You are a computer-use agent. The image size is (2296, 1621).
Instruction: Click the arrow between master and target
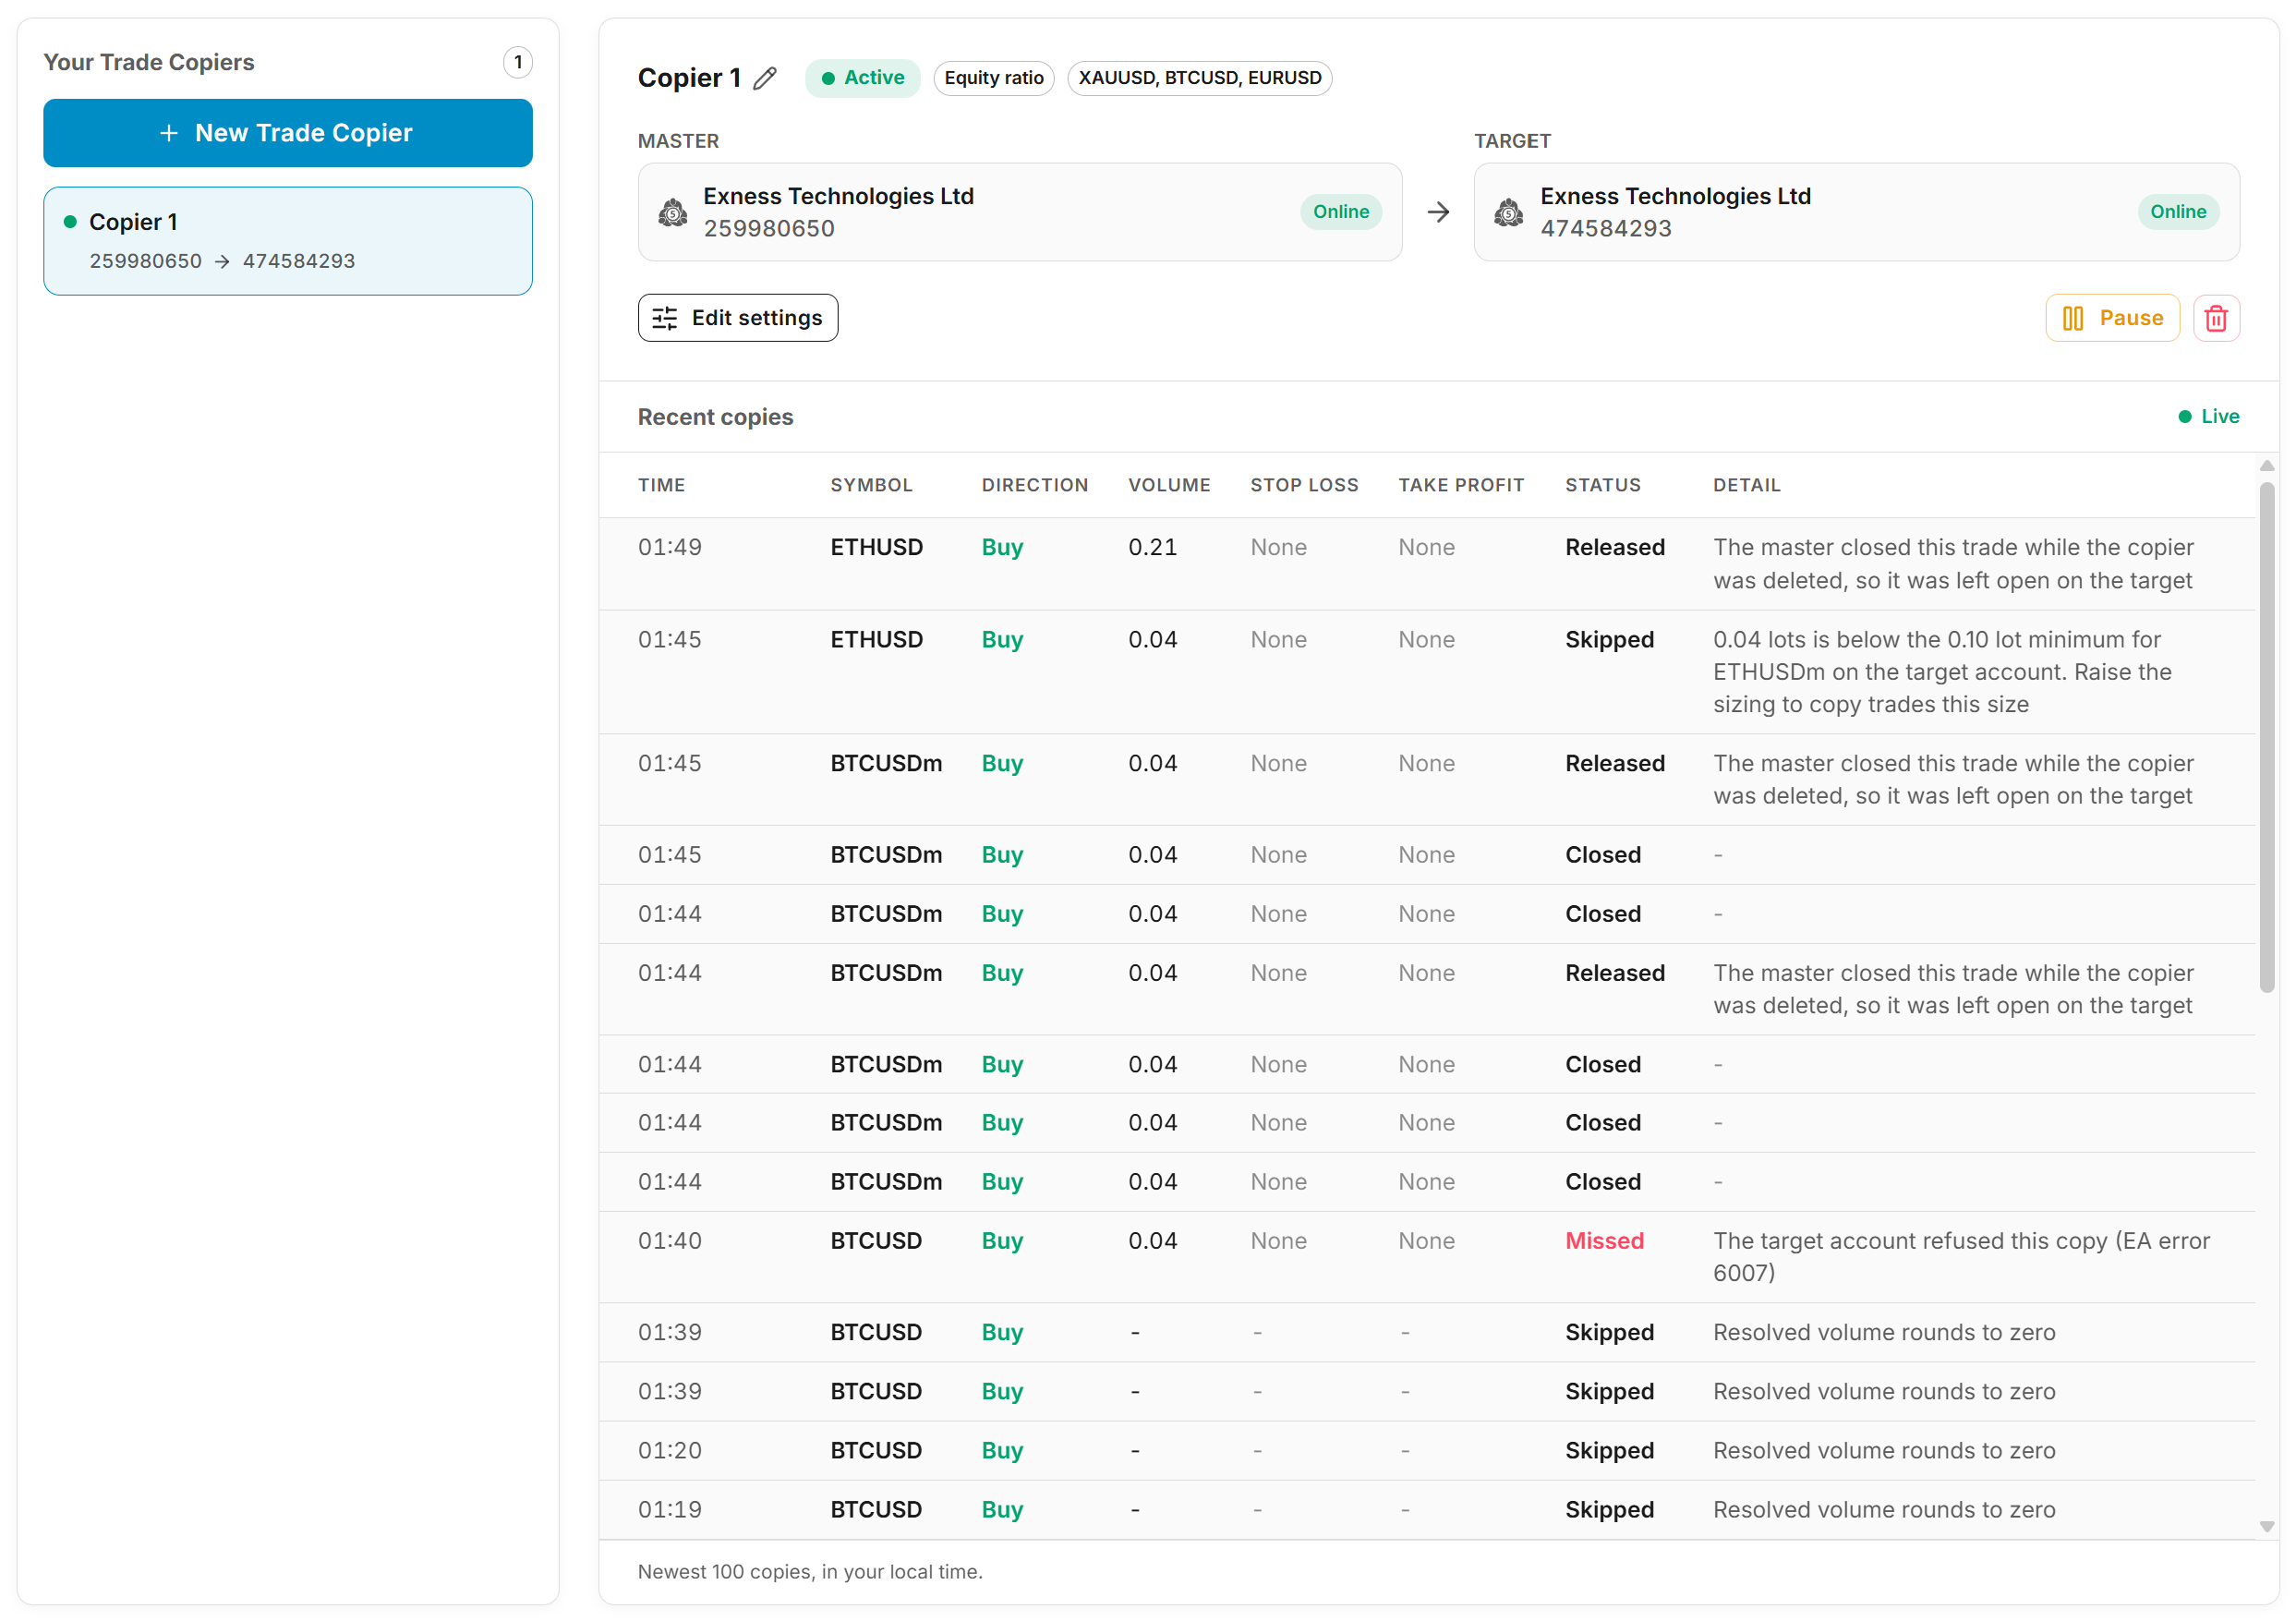coord(1438,212)
